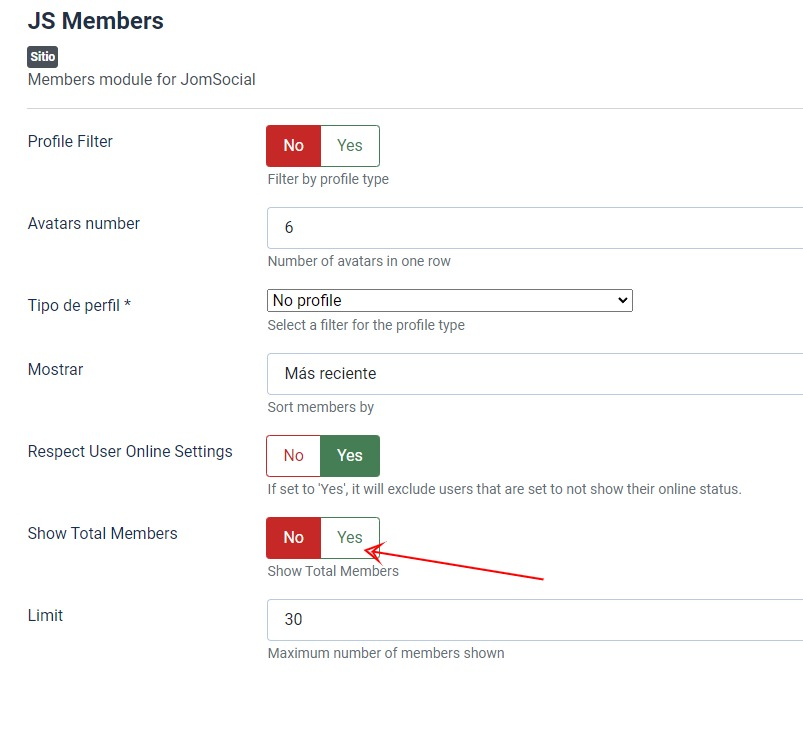Screen dimensions: 803x748
Task: Set Profile Filter to No
Action: coord(293,146)
